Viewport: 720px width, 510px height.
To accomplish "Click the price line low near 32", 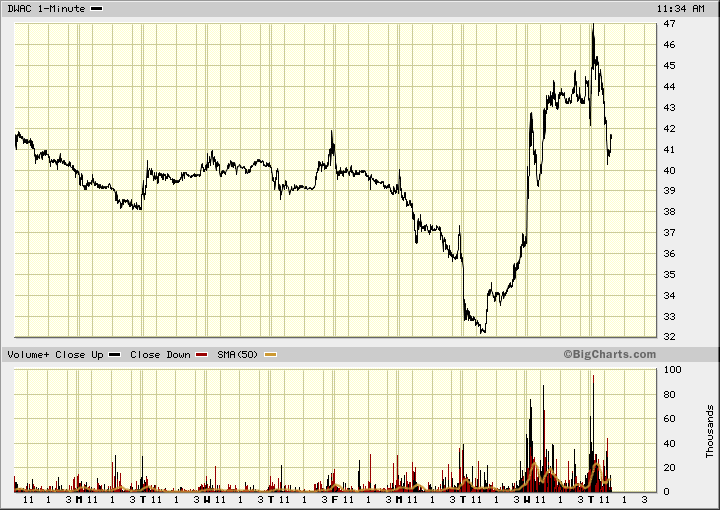I will 483,331.
